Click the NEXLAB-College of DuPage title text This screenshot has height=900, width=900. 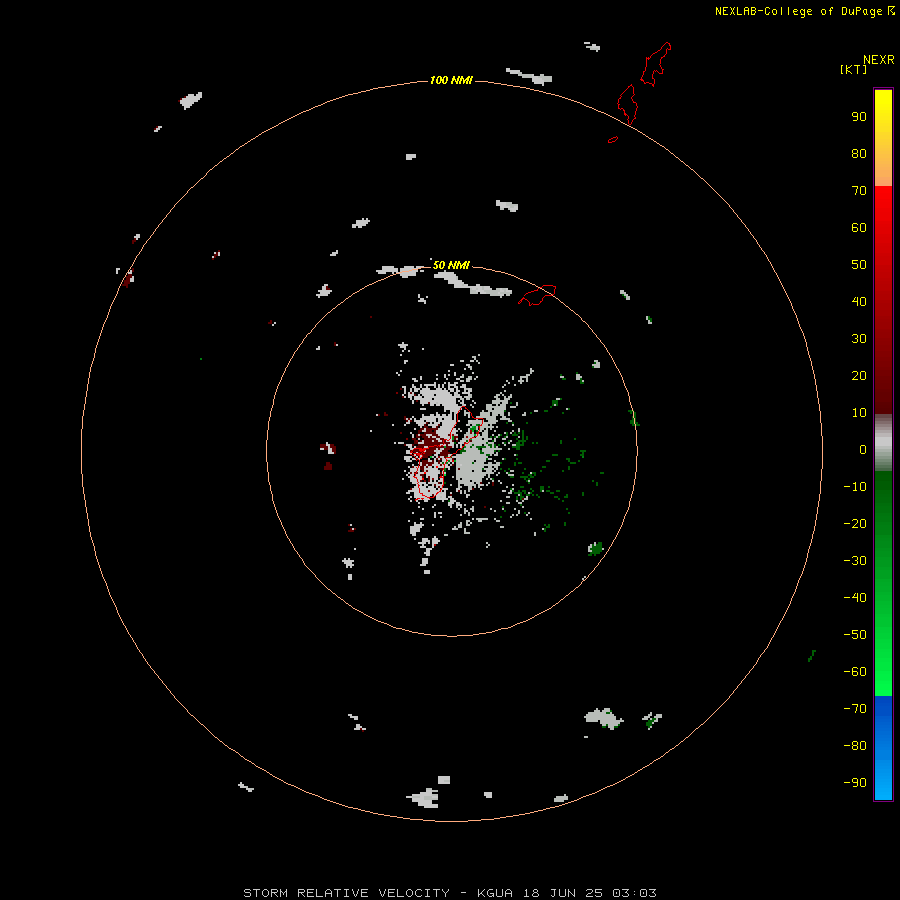[x=798, y=11]
